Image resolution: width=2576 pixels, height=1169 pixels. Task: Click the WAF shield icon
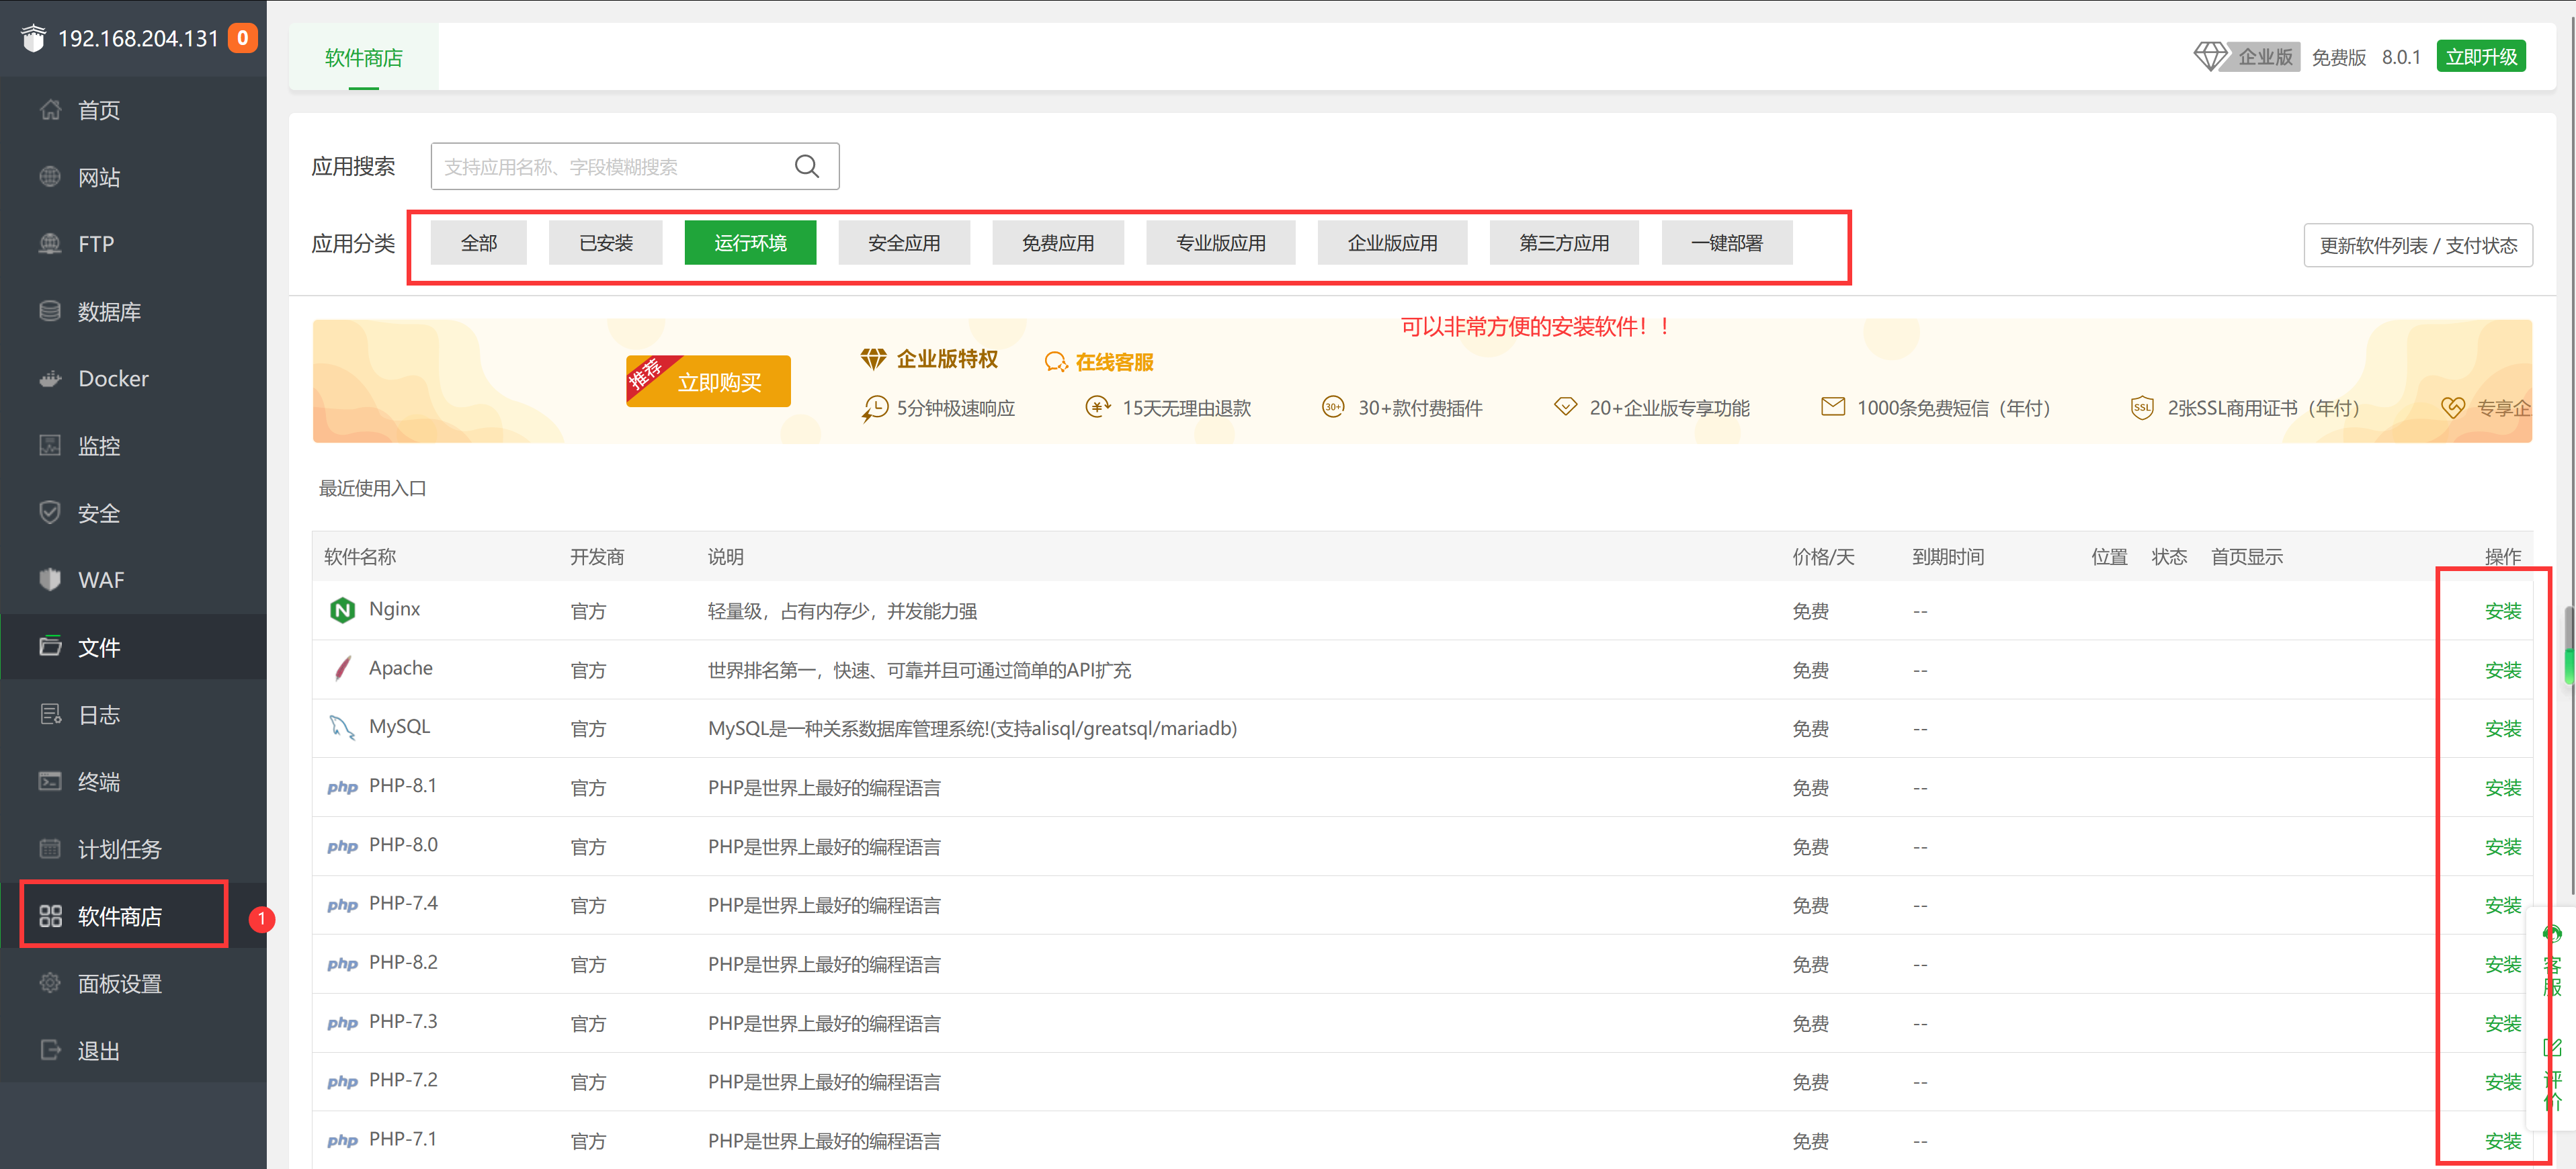point(50,580)
